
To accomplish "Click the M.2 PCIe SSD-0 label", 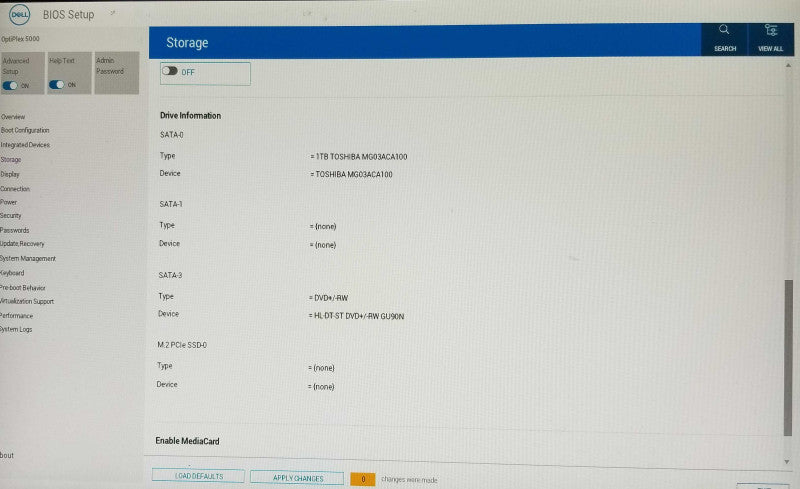I will click(x=182, y=345).
